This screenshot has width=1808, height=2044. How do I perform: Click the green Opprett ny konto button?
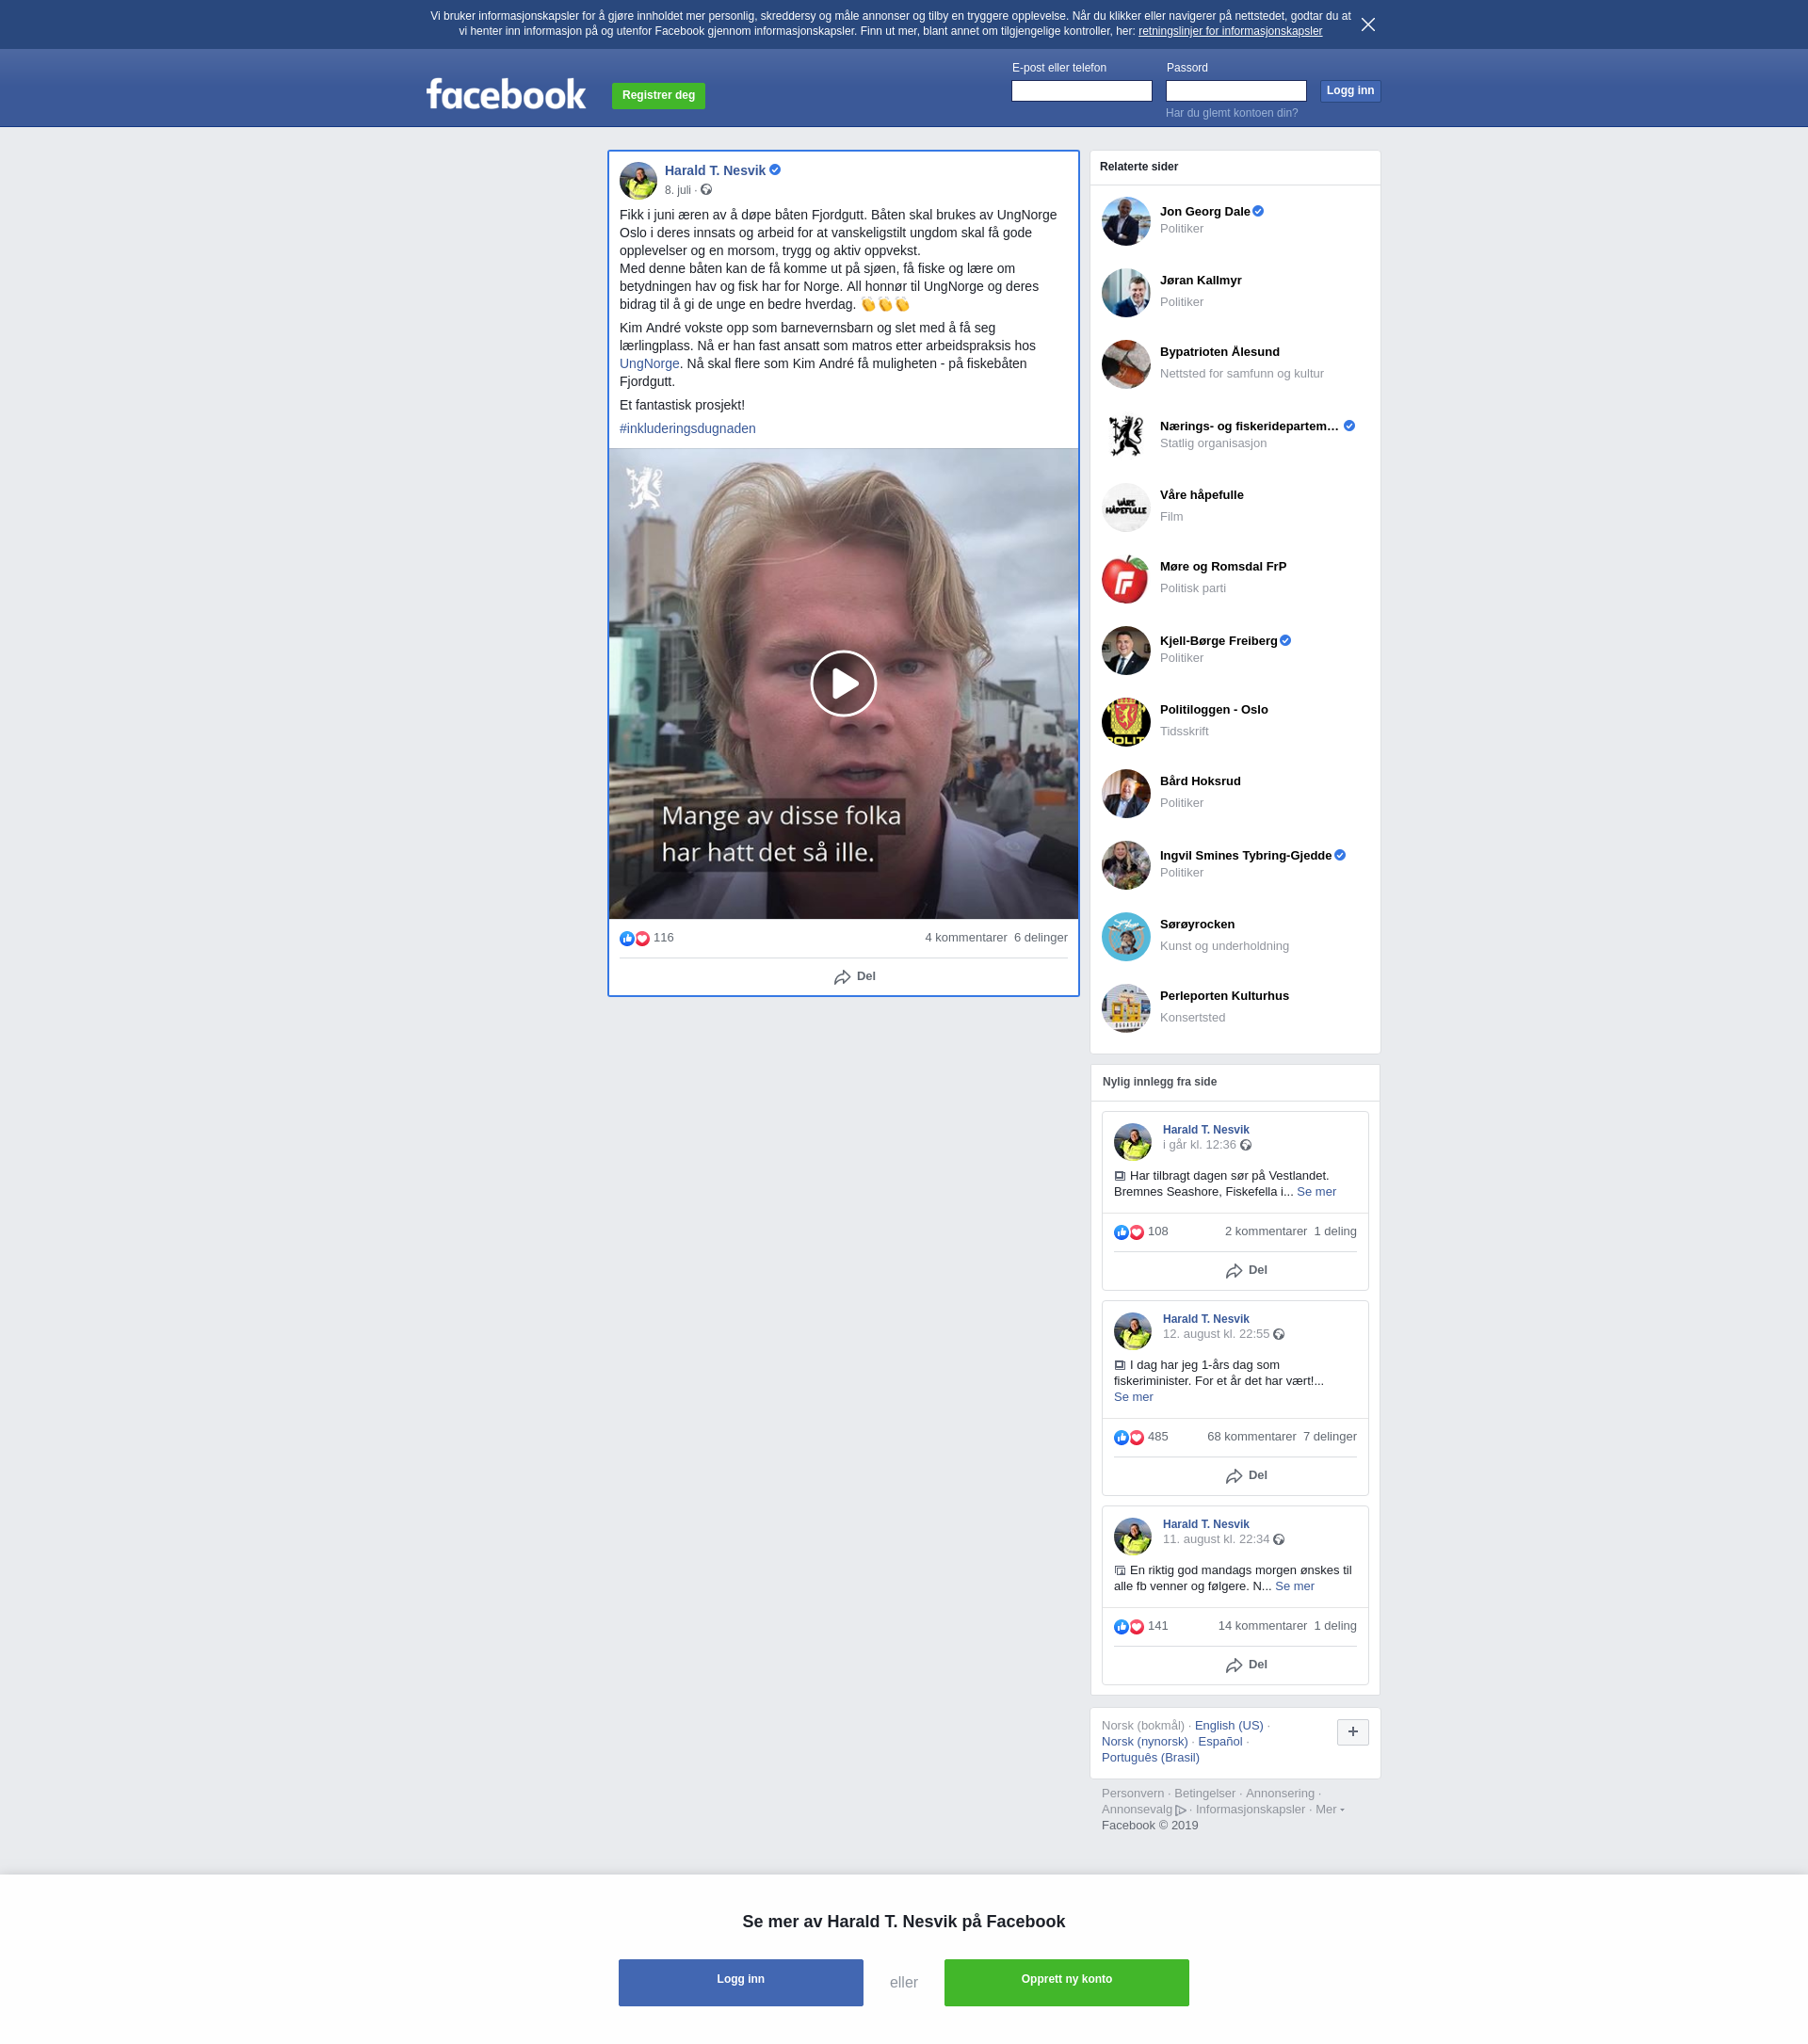coord(1066,1982)
